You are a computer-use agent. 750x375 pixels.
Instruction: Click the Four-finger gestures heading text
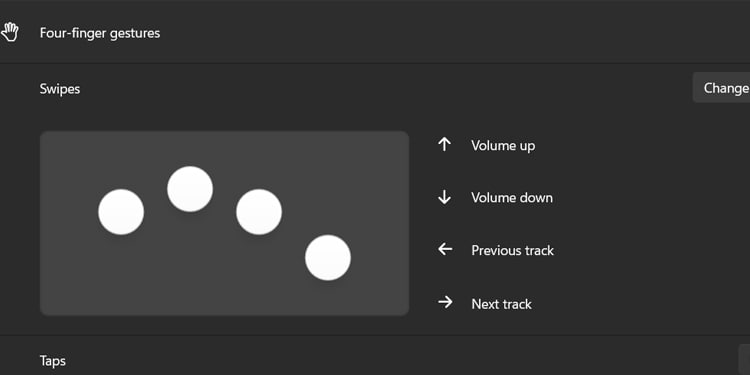point(100,33)
